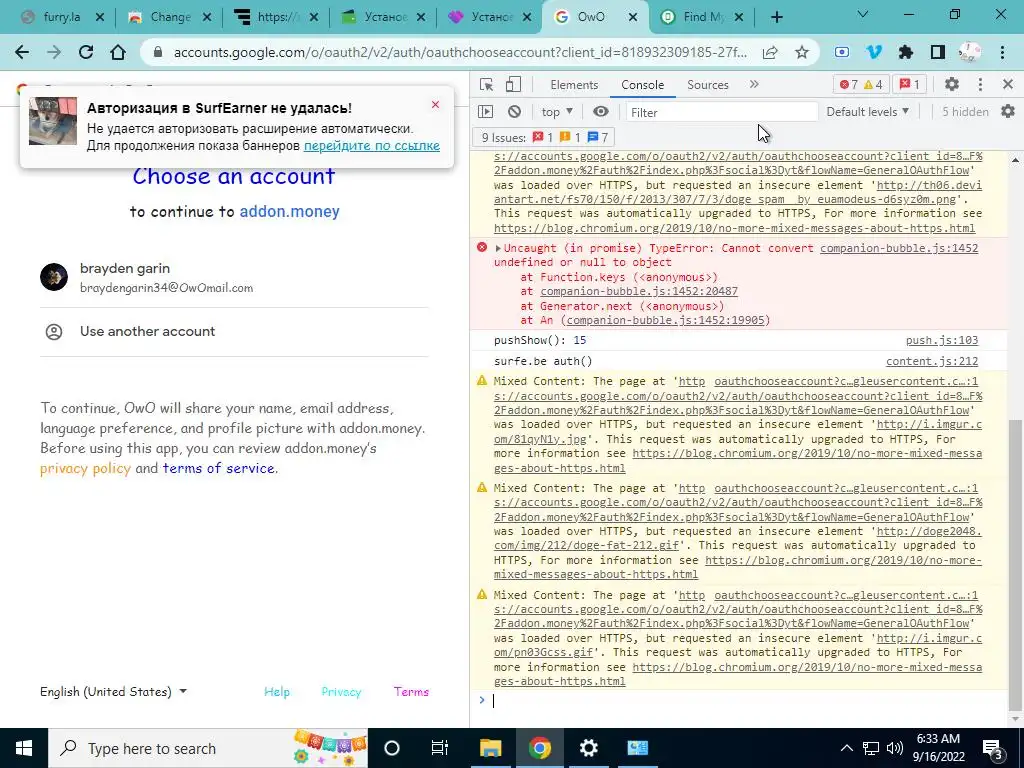Open the Extensions puzzle-piece menu
1024x768 pixels.
pyautogui.click(x=906, y=52)
